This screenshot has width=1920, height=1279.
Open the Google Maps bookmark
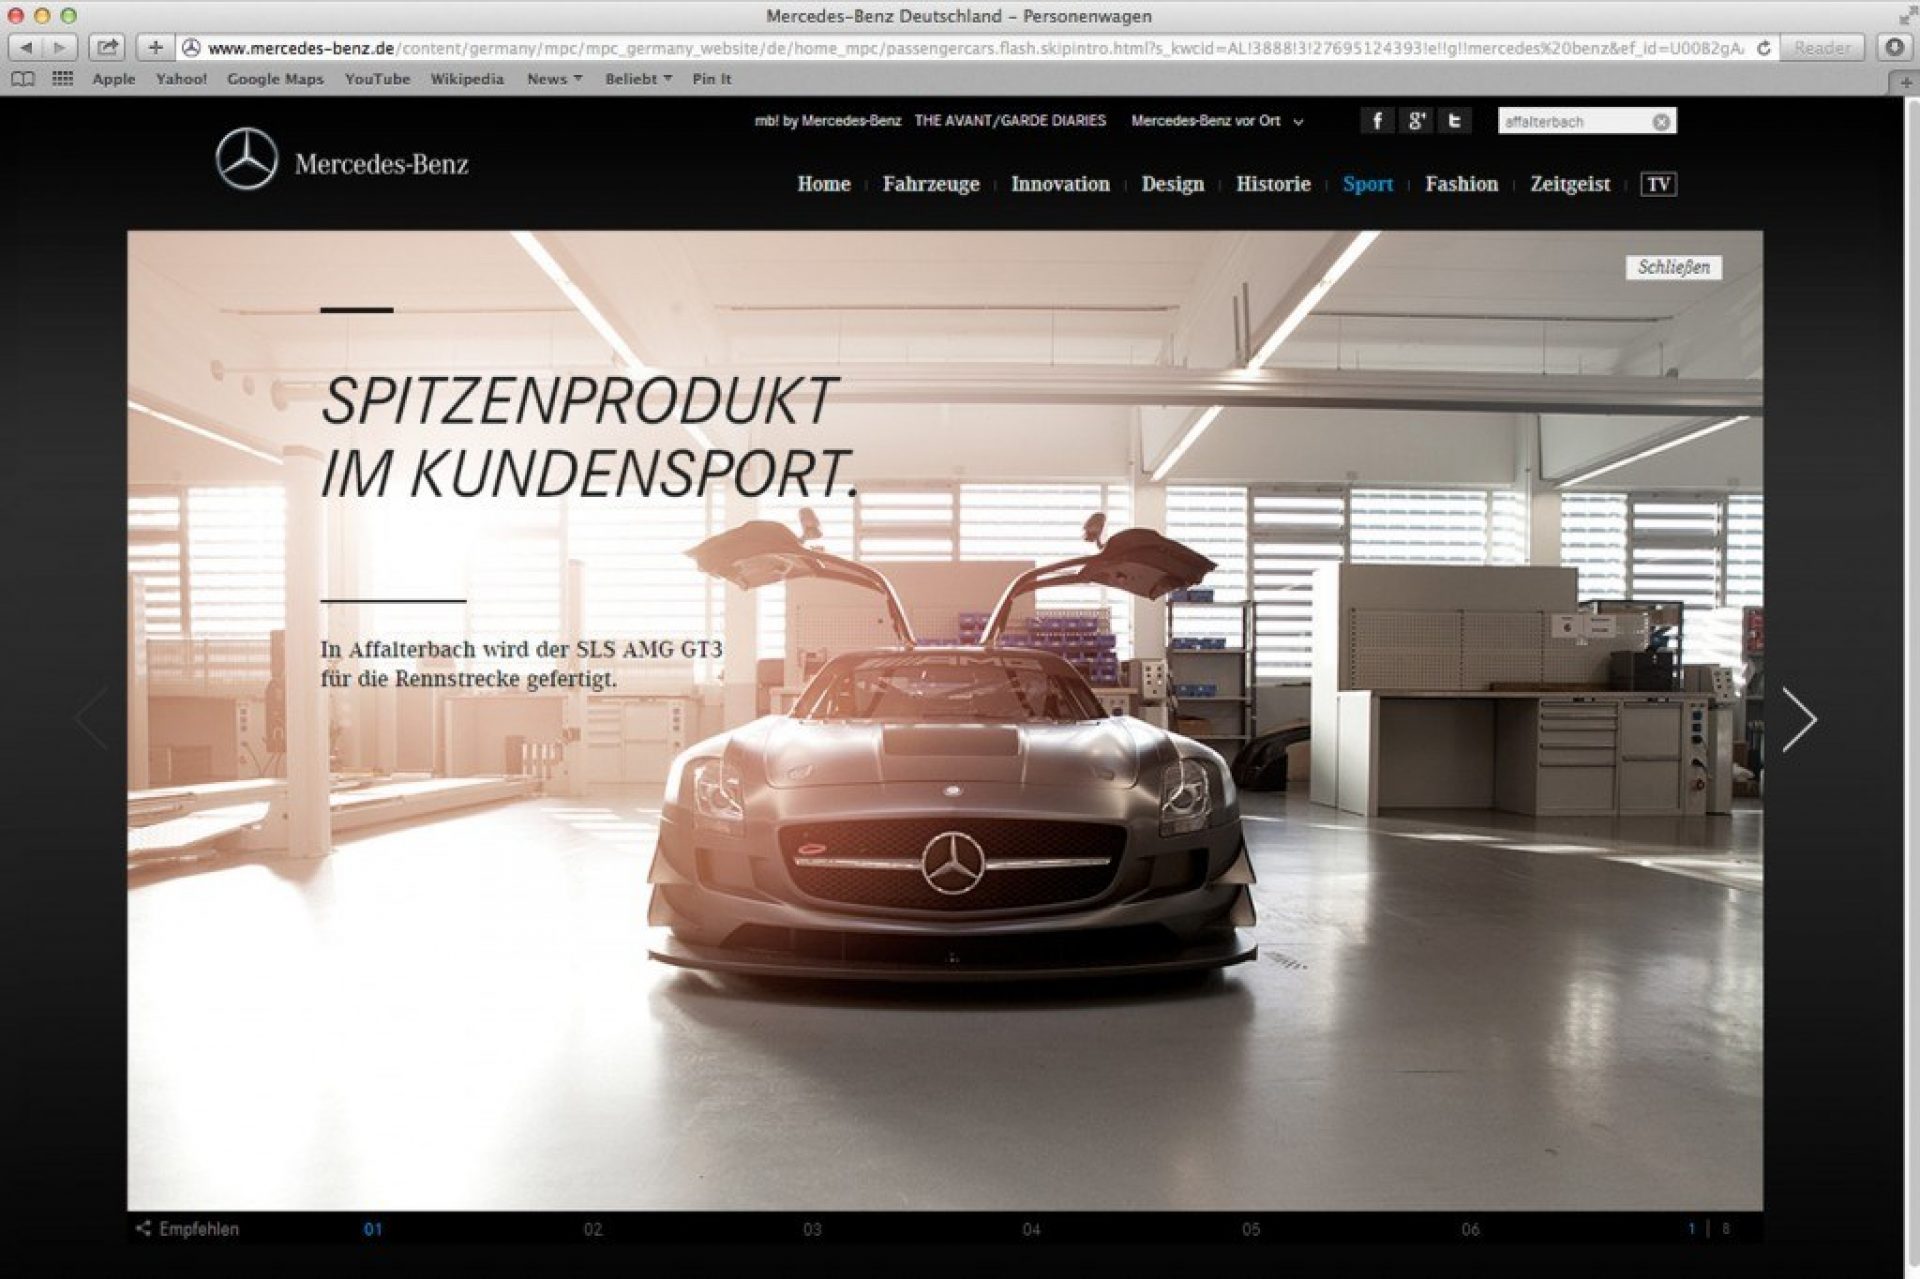275,79
